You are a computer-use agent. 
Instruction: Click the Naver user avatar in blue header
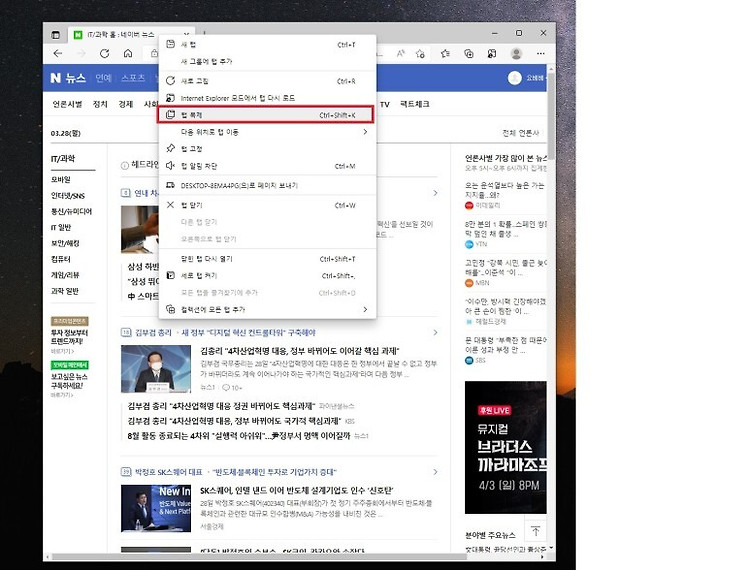point(515,78)
